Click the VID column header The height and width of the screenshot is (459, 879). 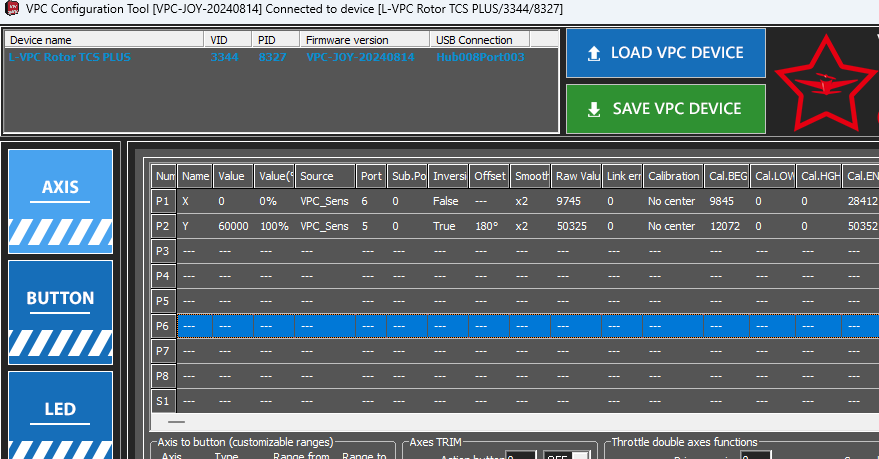click(228, 40)
